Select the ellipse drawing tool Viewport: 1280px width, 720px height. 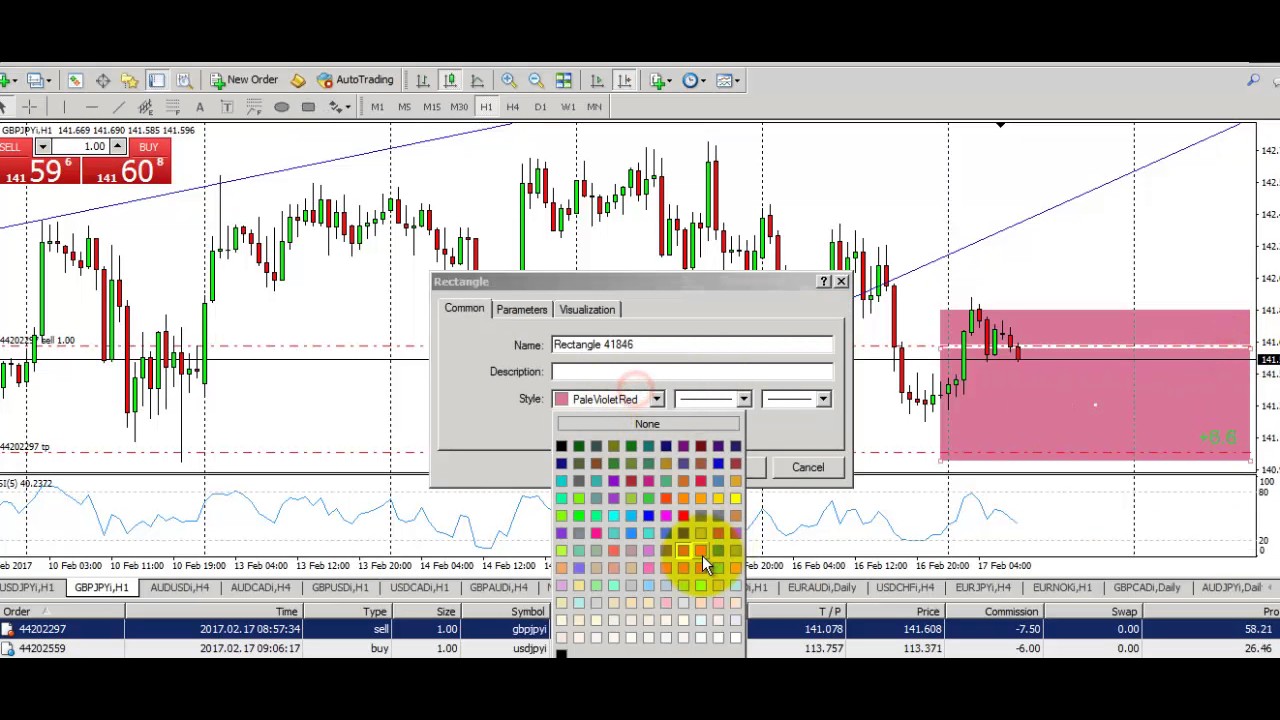tap(281, 107)
